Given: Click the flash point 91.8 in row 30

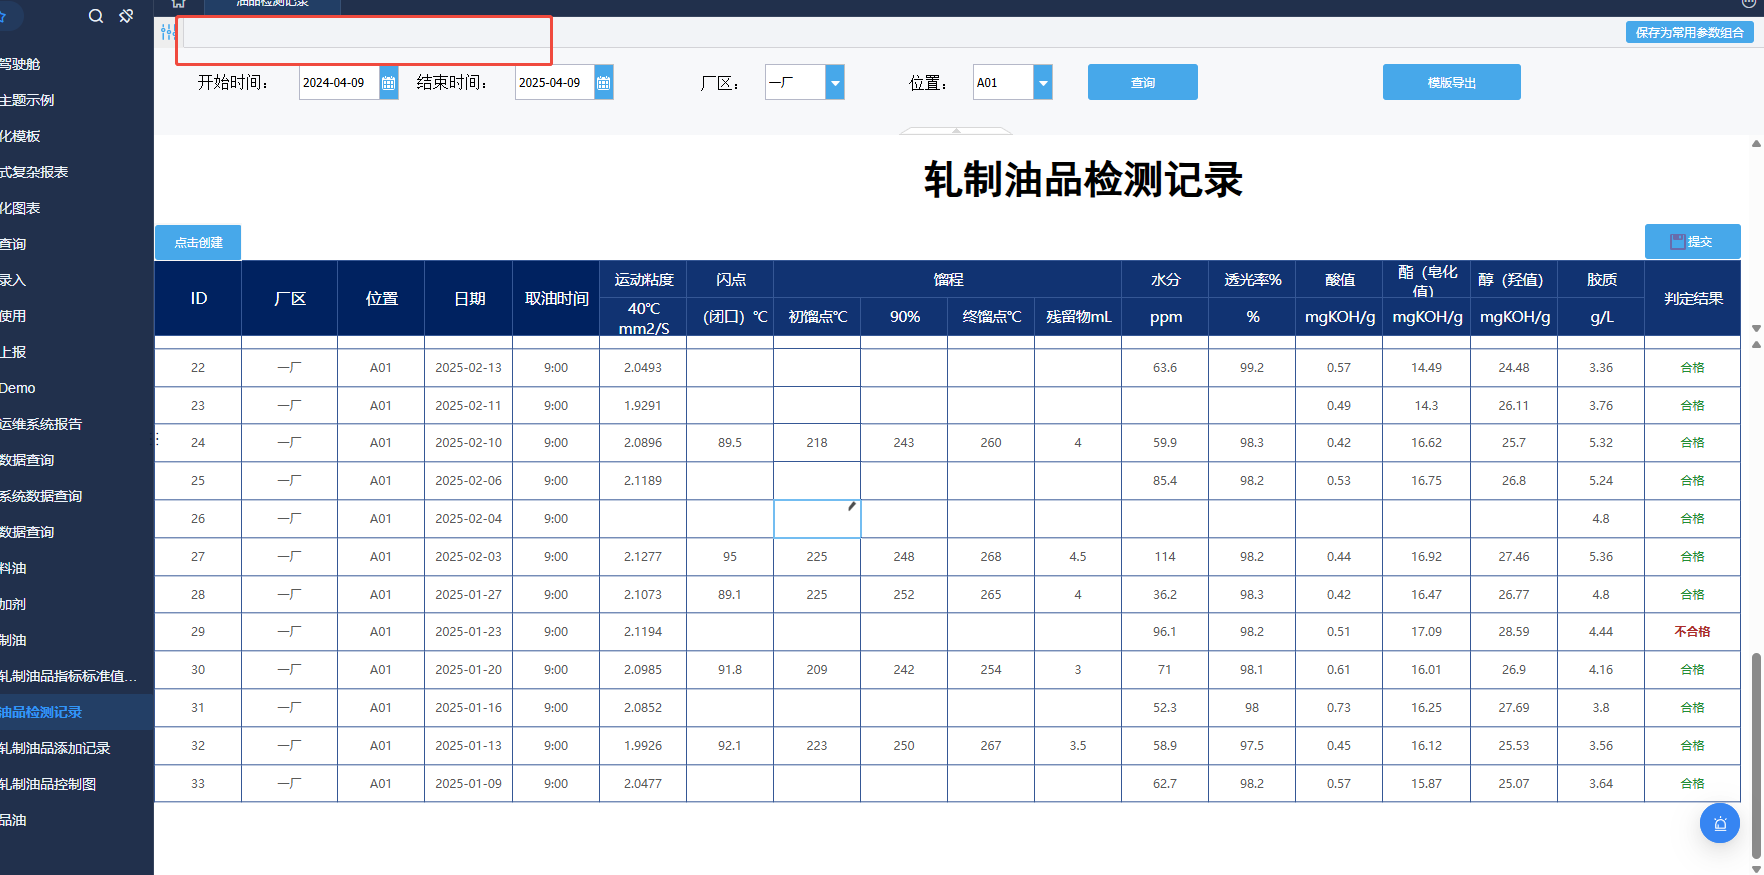Looking at the screenshot, I should coord(730,670).
